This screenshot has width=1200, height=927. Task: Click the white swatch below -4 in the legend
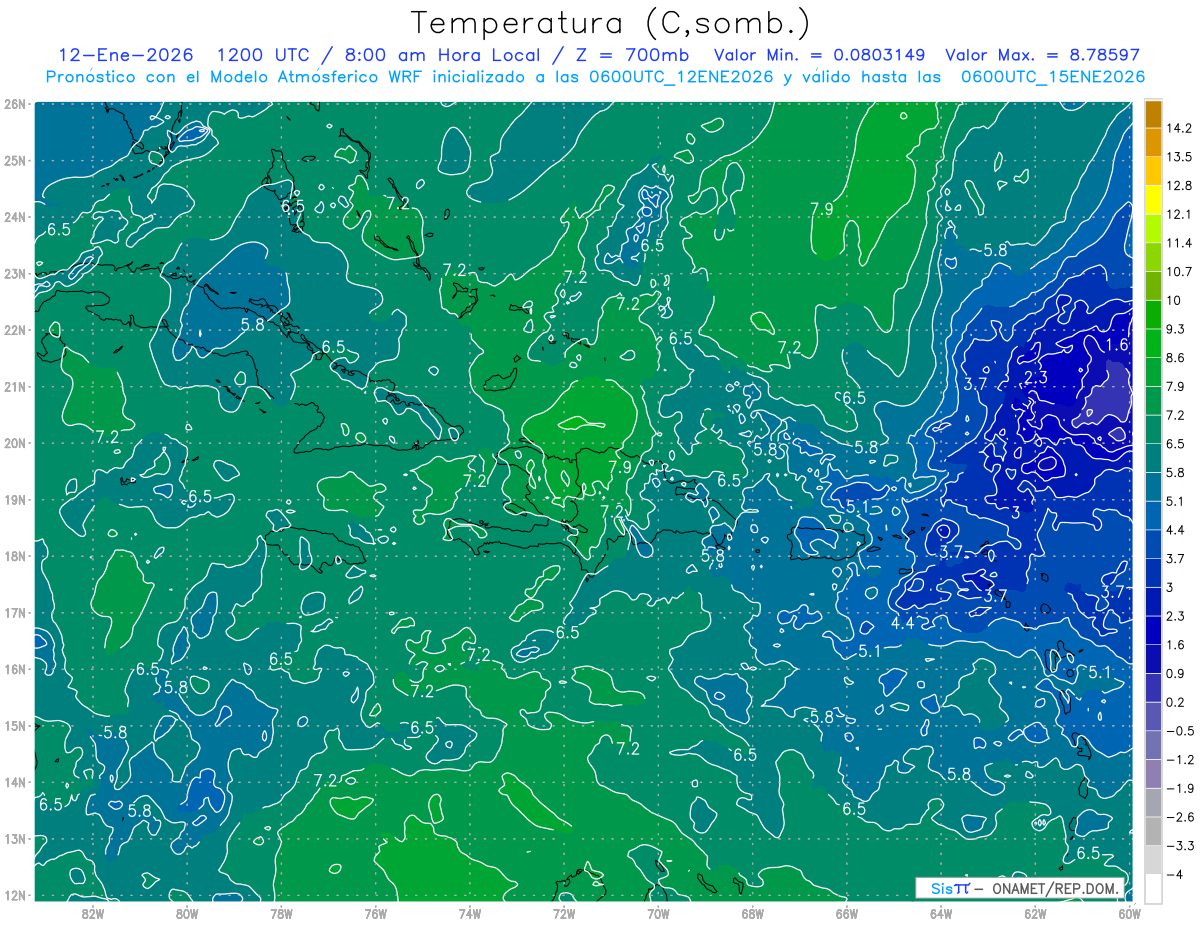click(1153, 888)
